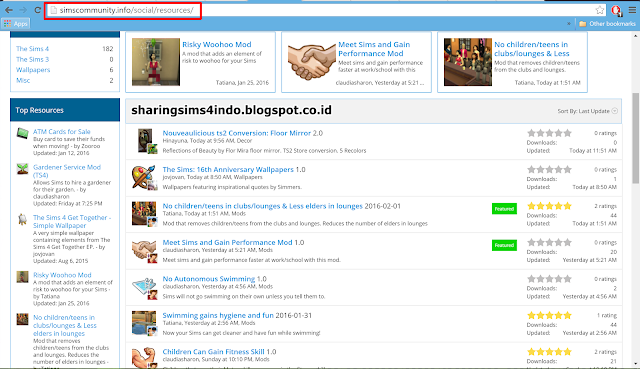
Task: Click the Get Together wallpaper sidebar icon
Action: [22, 219]
